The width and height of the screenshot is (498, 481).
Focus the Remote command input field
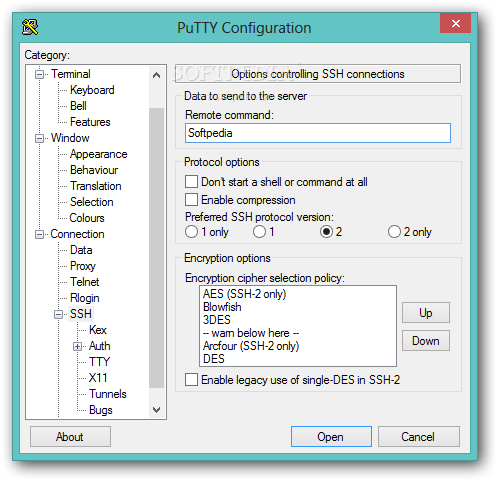tap(318, 133)
